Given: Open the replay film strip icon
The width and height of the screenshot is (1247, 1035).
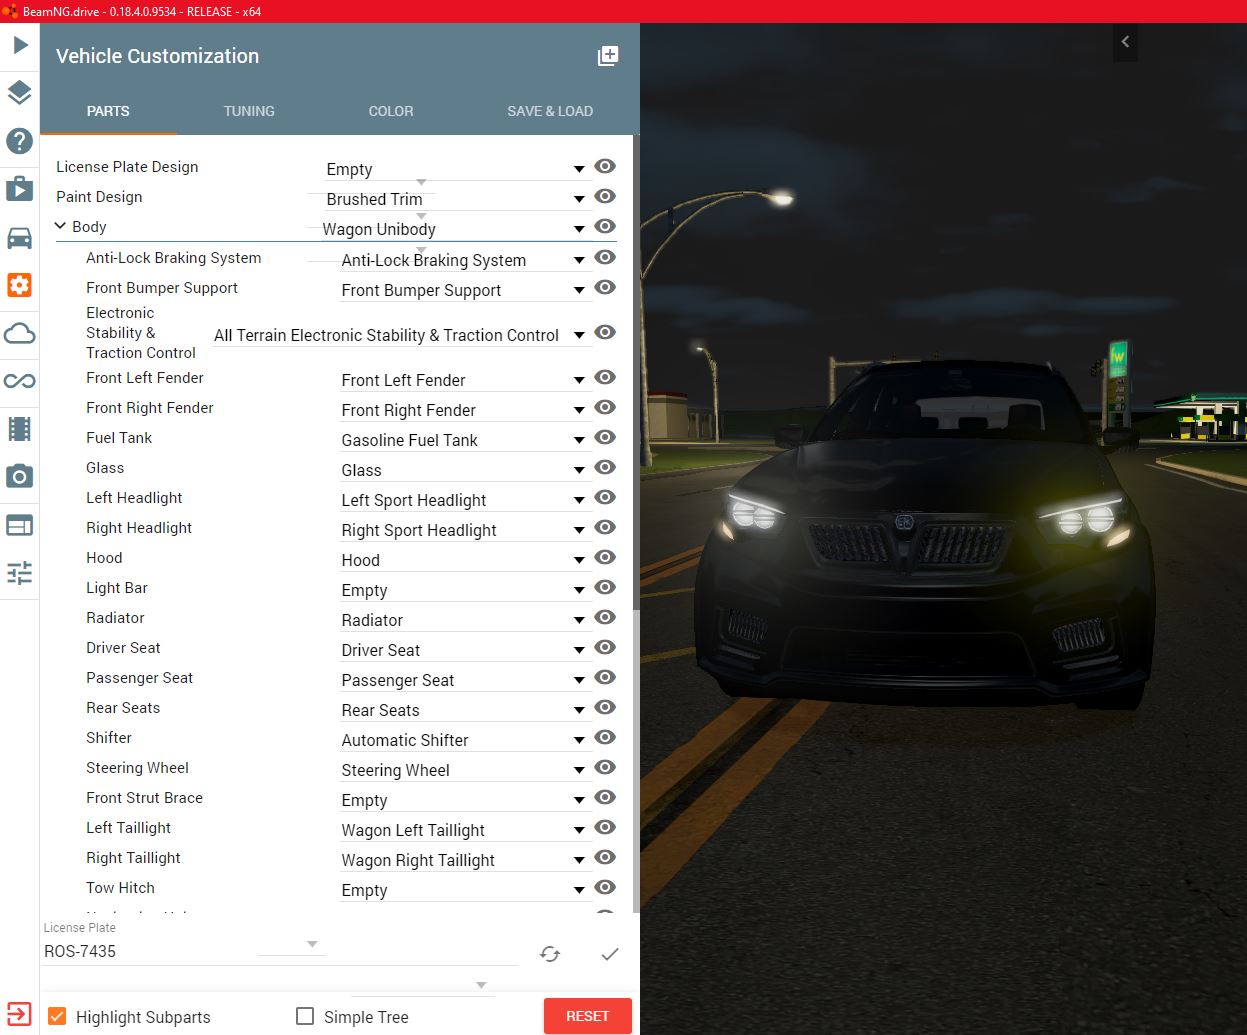Looking at the screenshot, I should [20, 429].
